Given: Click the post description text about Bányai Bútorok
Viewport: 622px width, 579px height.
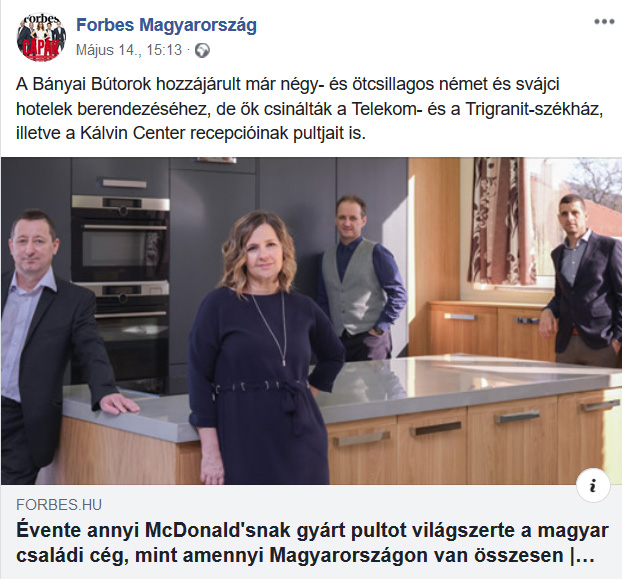Looking at the screenshot, I should pyautogui.click(x=309, y=109).
